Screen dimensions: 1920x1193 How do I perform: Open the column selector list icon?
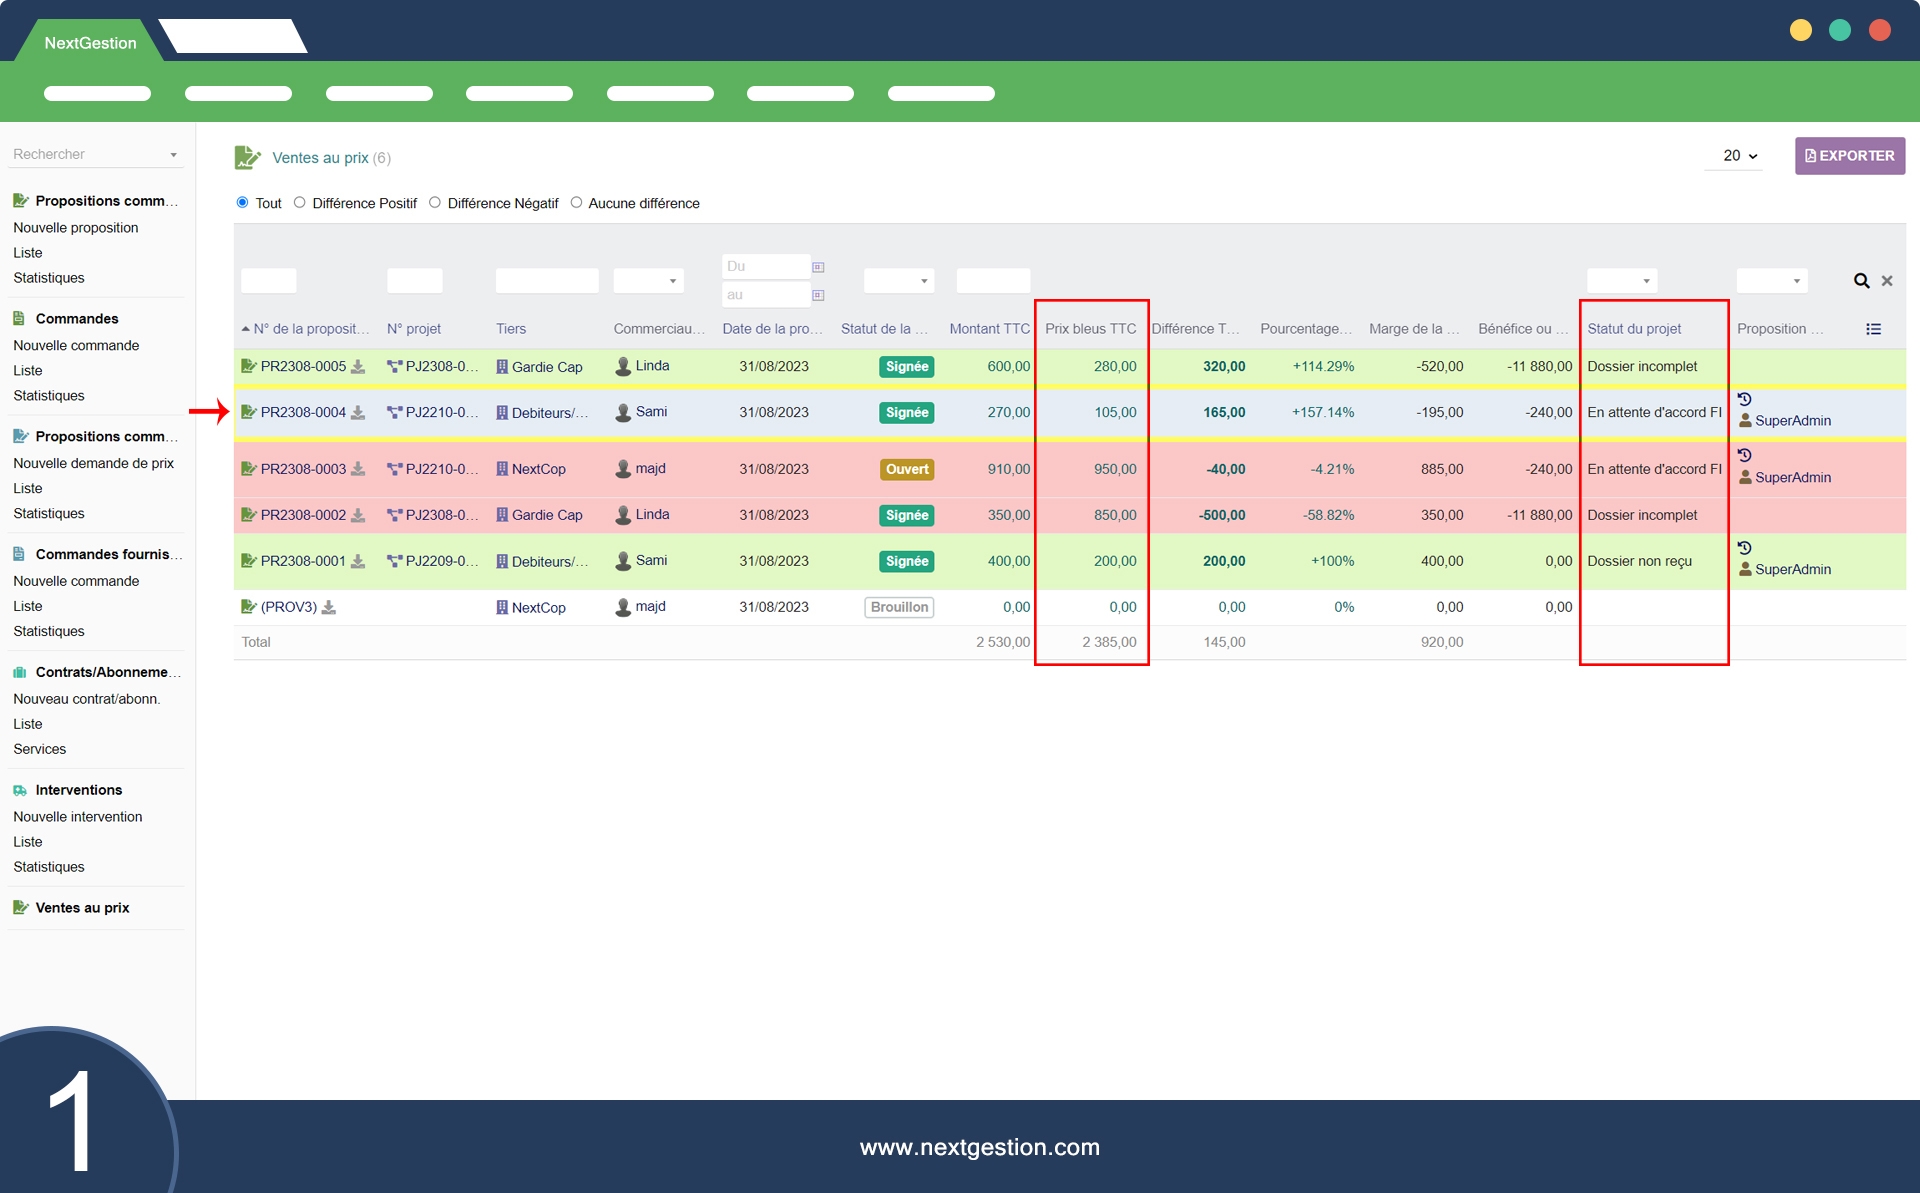1873,329
